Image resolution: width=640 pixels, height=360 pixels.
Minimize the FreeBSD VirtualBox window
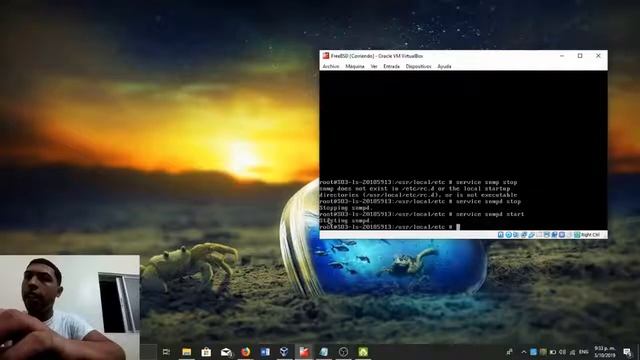(x=562, y=56)
